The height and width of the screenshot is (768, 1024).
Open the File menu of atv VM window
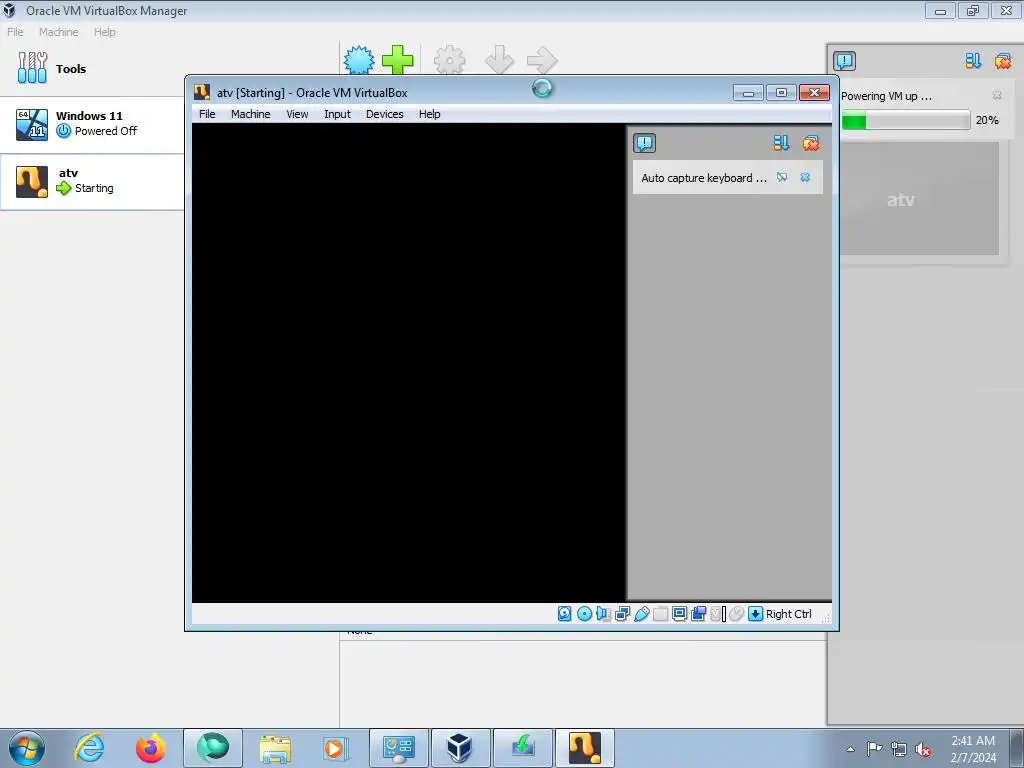(x=207, y=114)
